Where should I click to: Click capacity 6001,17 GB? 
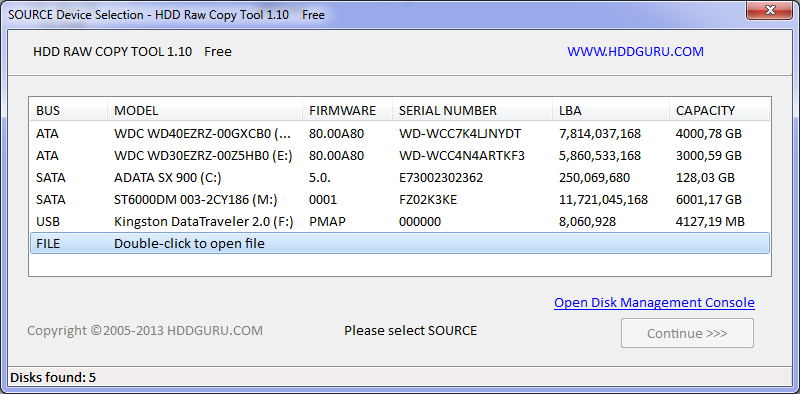pyautogui.click(x=709, y=200)
